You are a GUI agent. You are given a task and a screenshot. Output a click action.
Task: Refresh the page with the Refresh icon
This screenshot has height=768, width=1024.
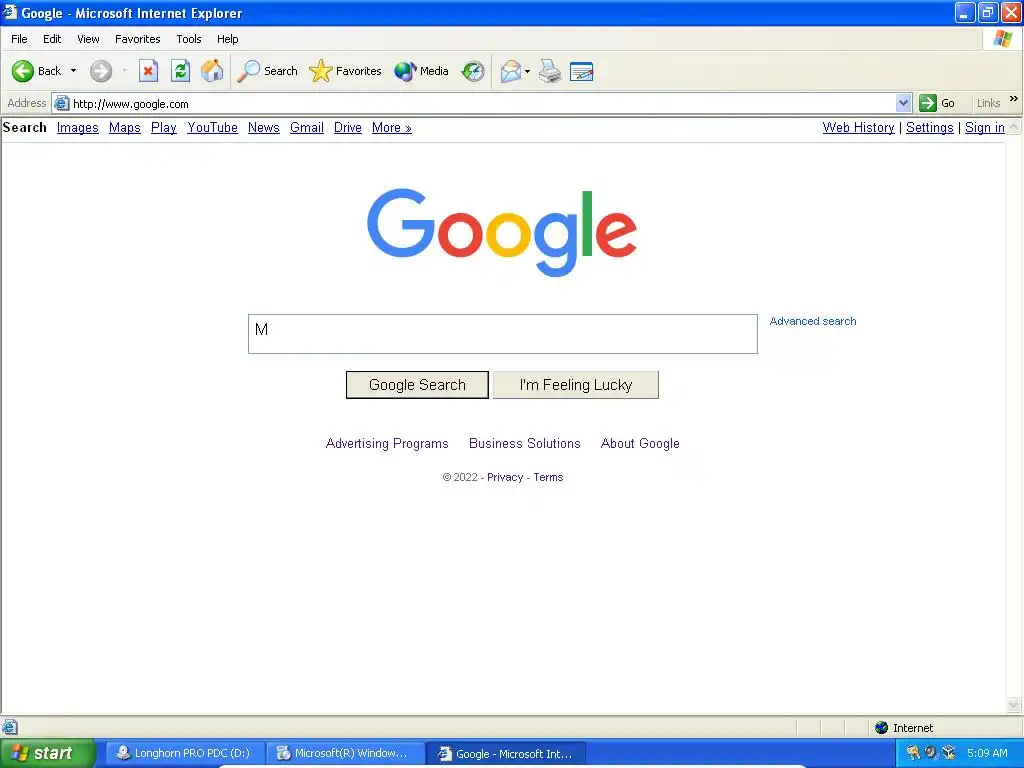tap(180, 71)
